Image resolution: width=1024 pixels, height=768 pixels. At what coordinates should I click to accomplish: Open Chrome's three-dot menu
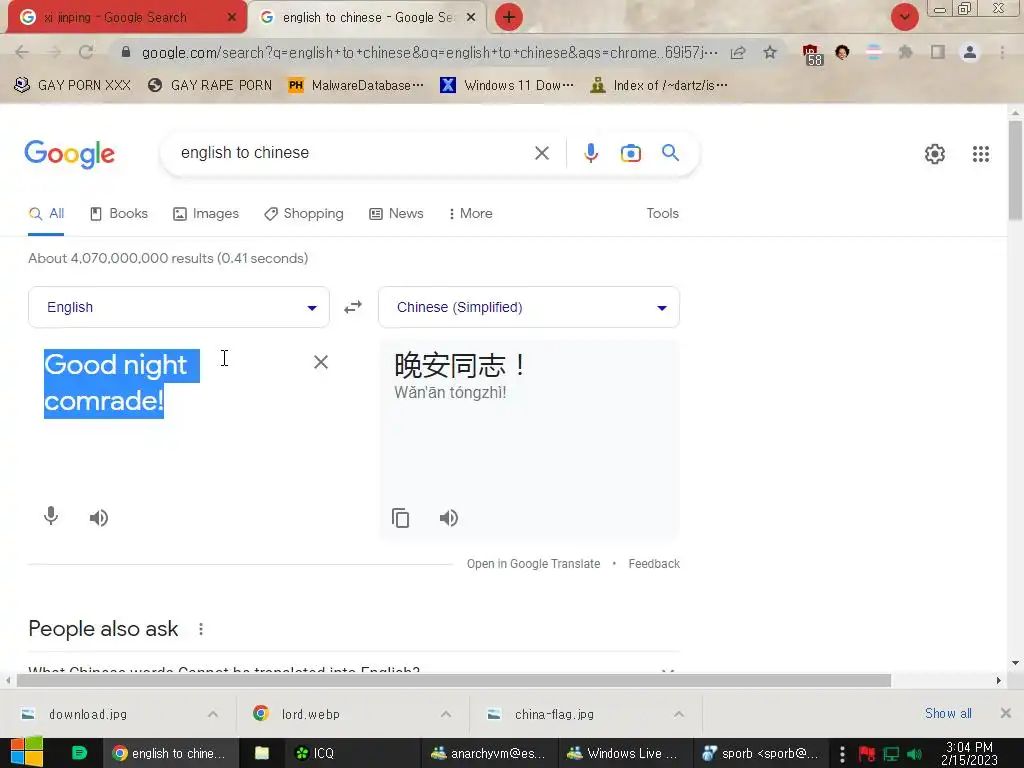pyautogui.click(x=1002, y=52)
